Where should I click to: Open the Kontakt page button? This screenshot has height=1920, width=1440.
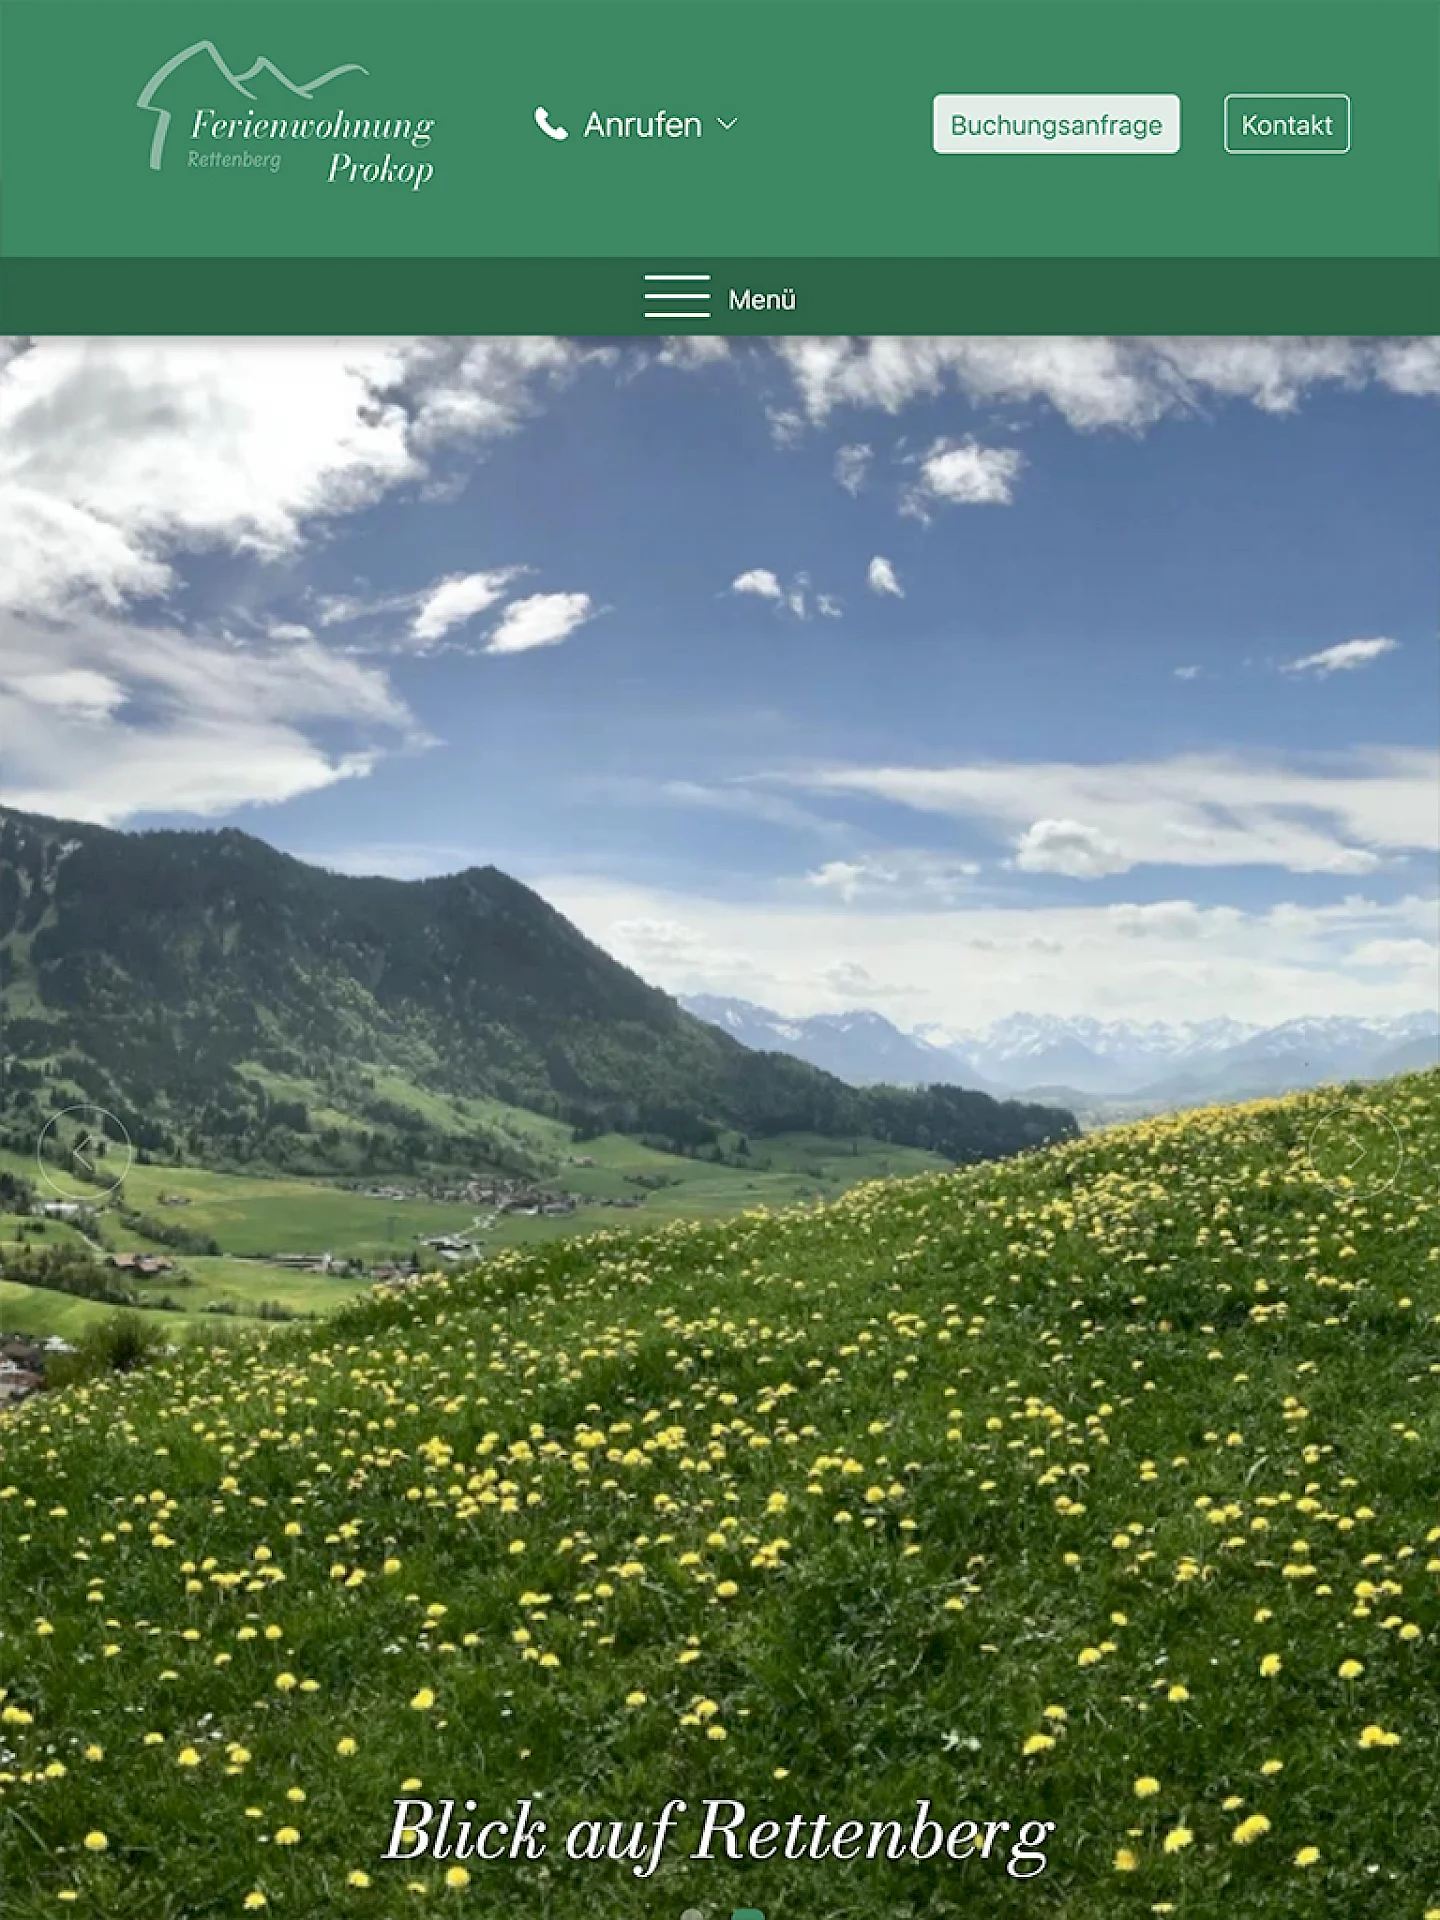pyautogui.click(x=1286, y=124)
